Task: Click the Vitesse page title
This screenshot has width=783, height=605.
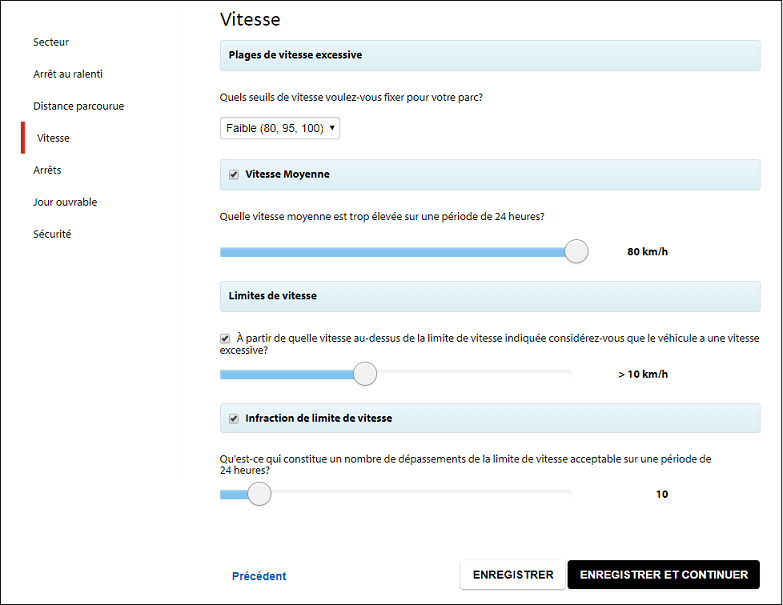Action: [x=250, y=19]
